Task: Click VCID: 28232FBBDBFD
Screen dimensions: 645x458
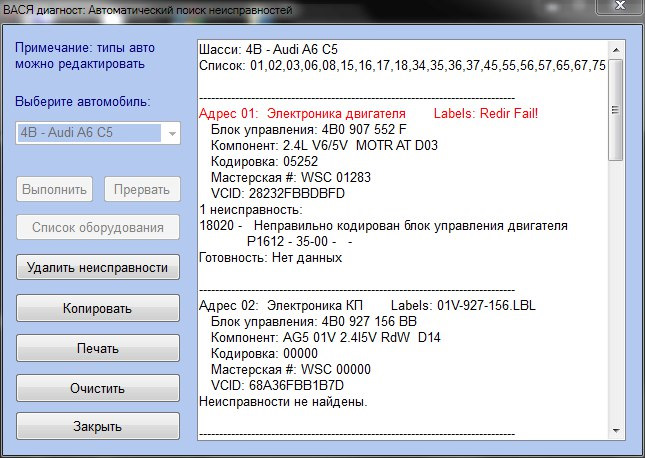Action: (278, 193)
